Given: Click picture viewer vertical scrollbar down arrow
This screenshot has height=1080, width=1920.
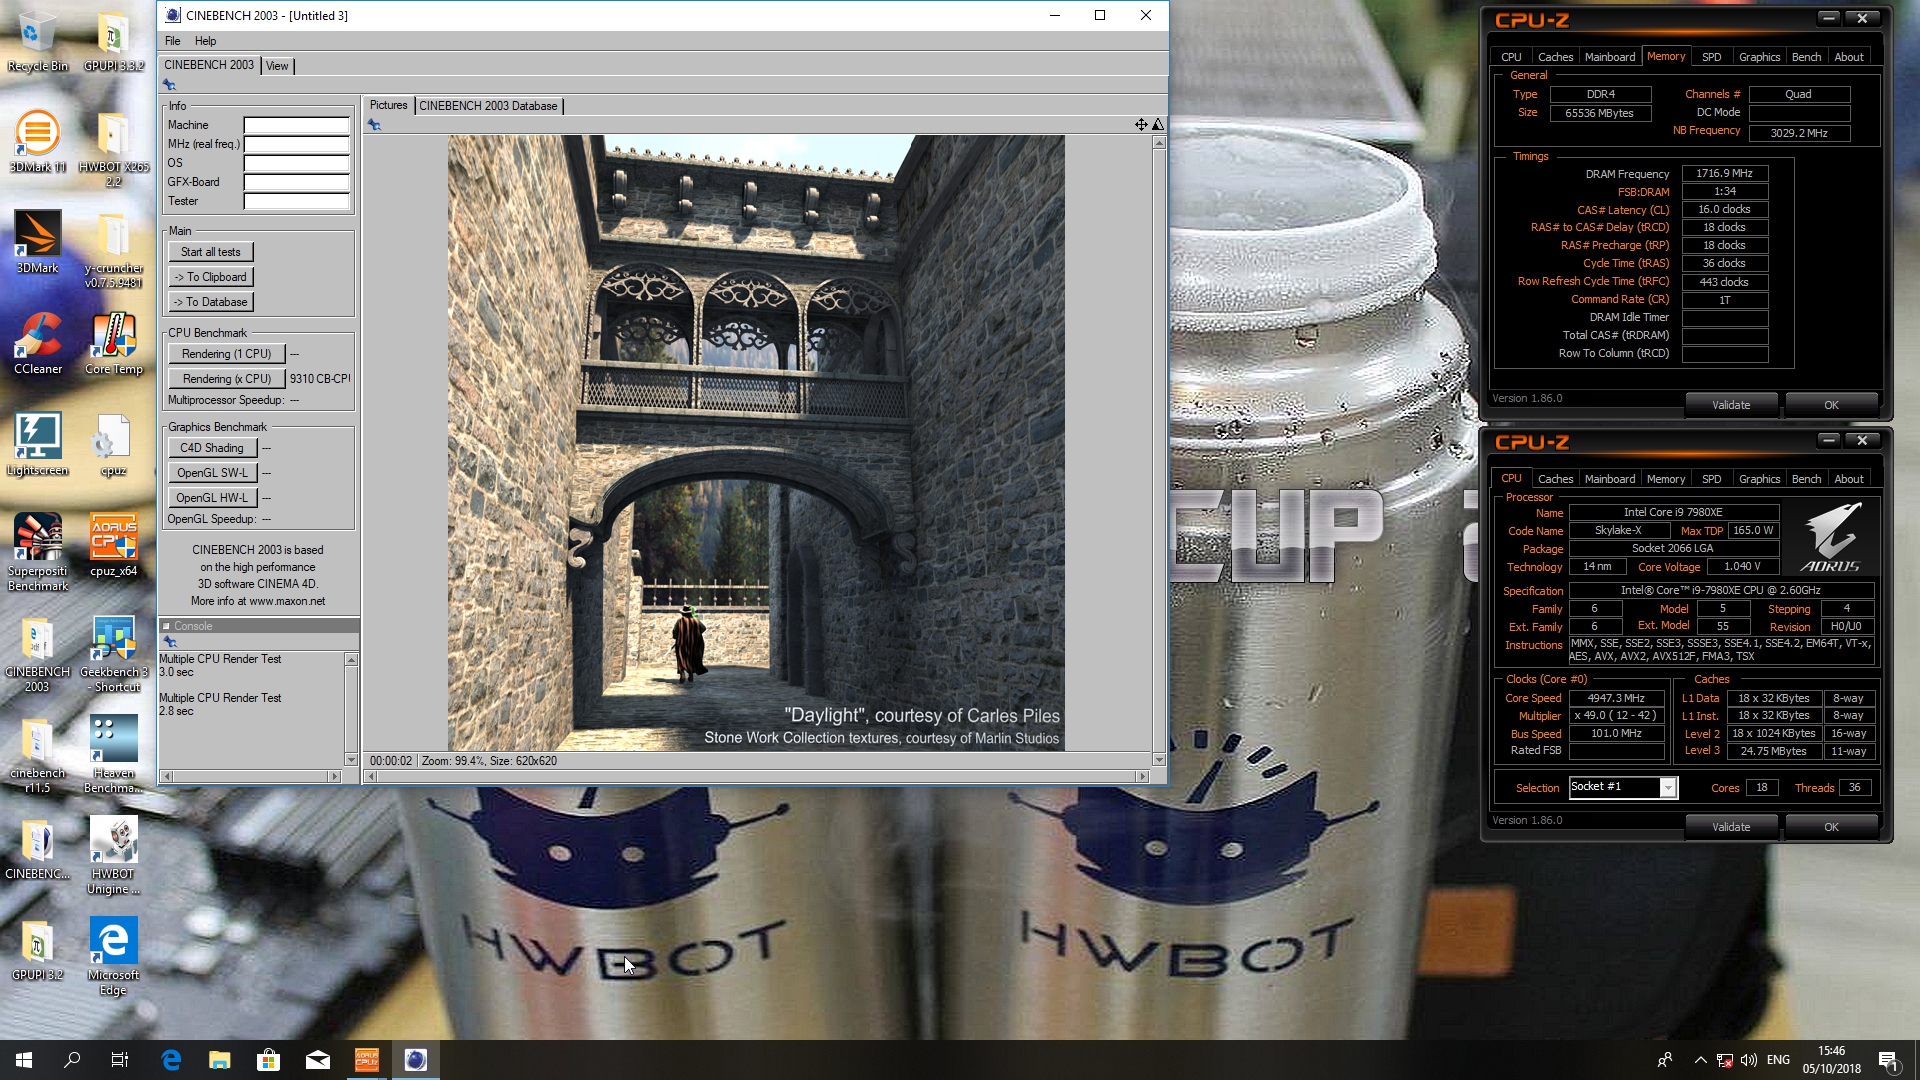Looking at the screenshot, I should (1159, 760).
